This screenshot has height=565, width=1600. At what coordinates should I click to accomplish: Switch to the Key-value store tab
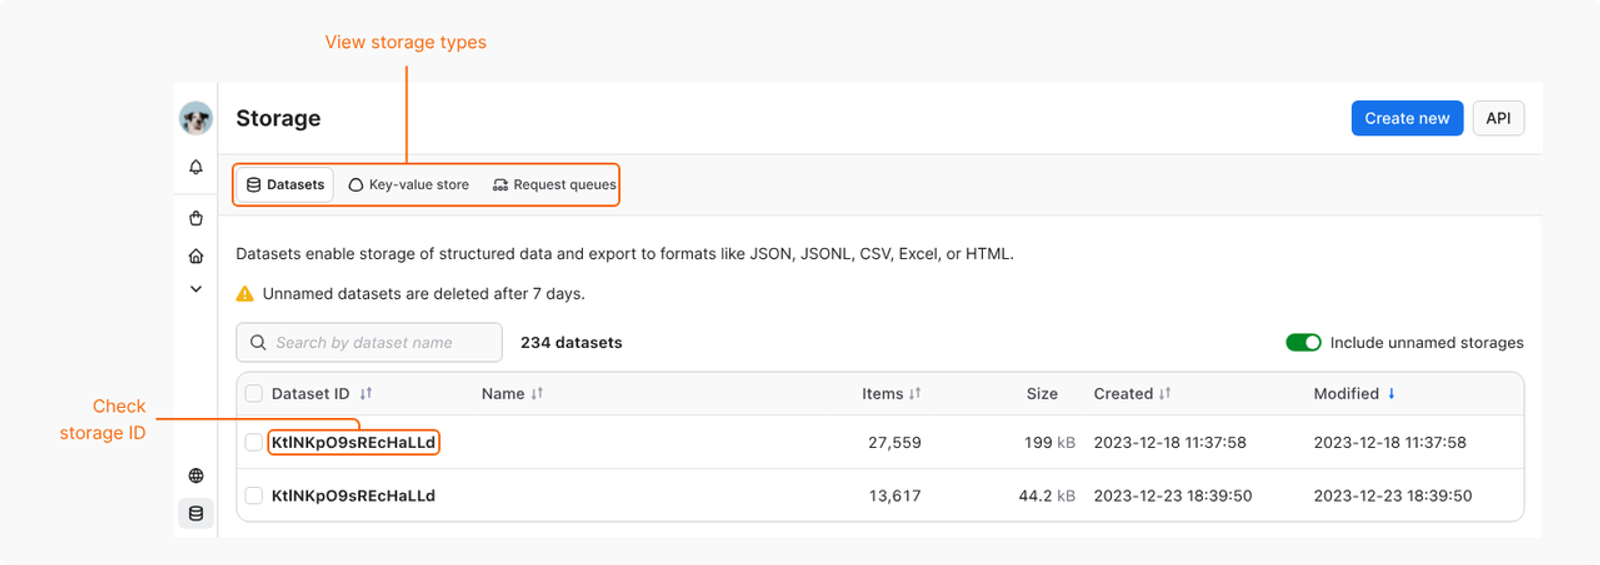click(x=409, y=185)
